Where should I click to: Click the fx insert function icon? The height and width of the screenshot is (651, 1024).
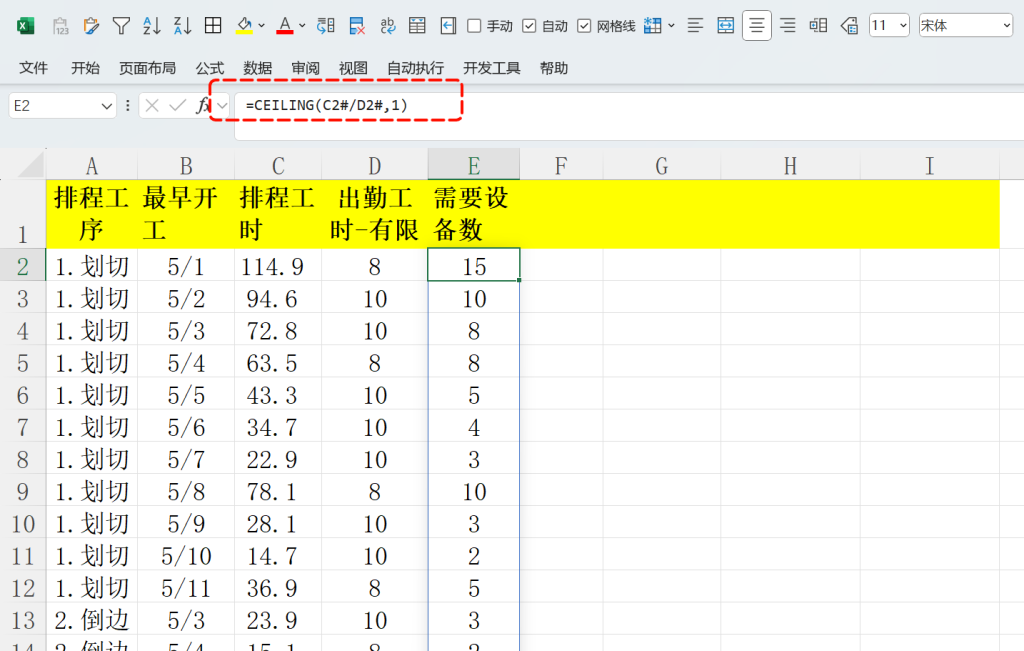(203, 105)
